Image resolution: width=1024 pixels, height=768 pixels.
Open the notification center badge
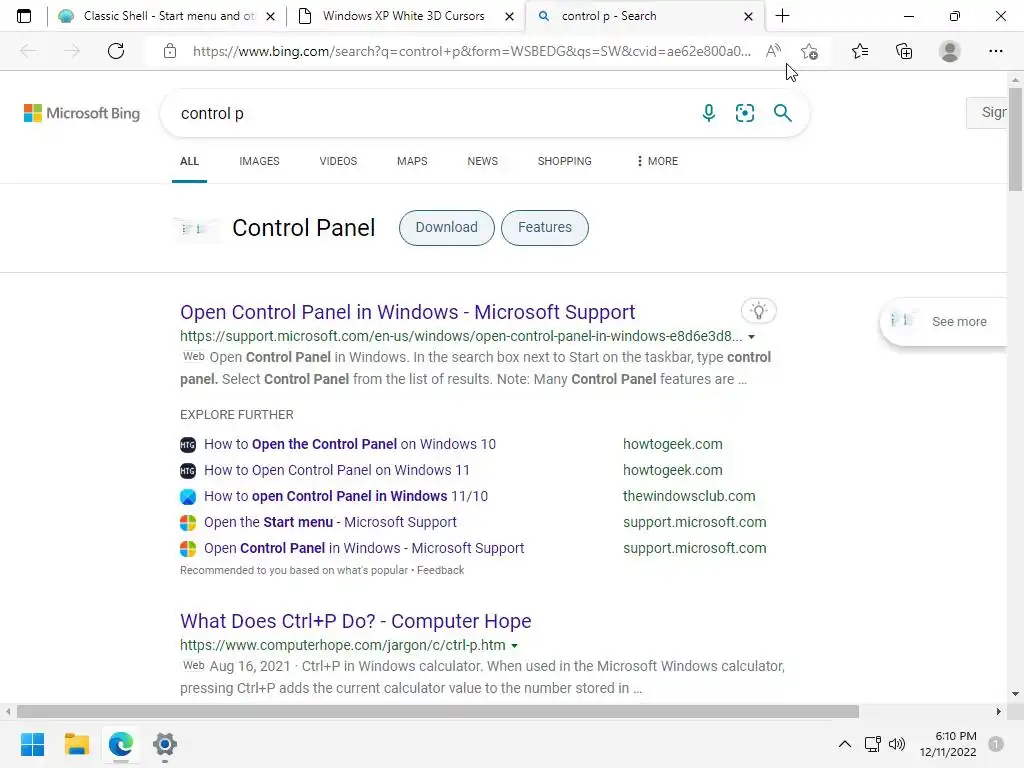(x=996, y=744)
